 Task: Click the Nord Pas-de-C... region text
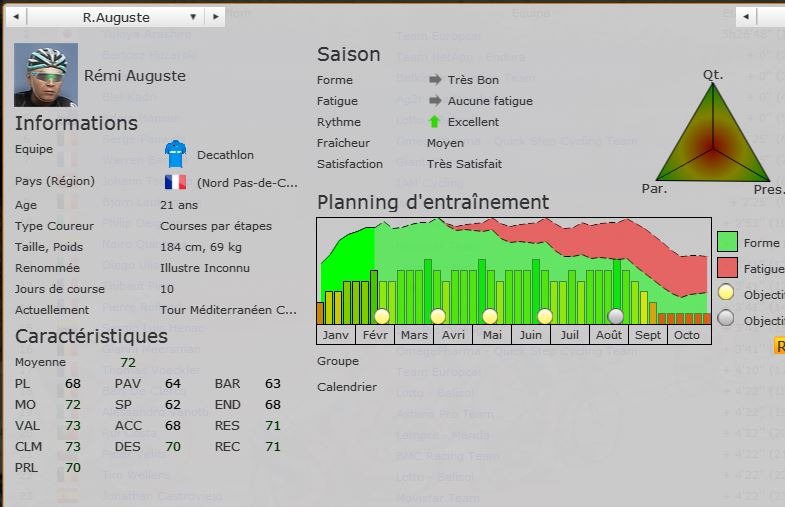247,183
